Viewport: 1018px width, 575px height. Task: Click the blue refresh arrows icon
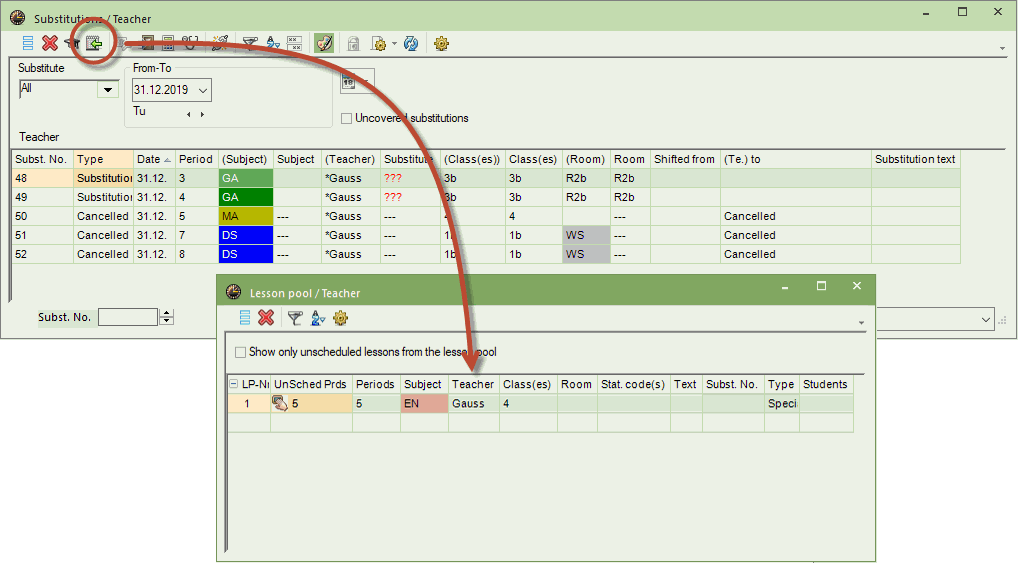411,43
